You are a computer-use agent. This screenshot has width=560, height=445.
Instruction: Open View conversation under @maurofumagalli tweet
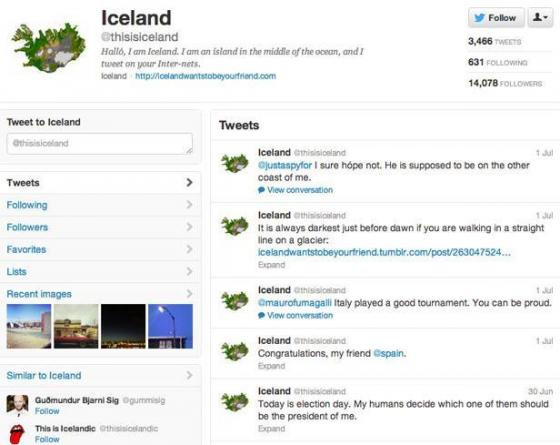pyautogui.click(x=295, y=315)
